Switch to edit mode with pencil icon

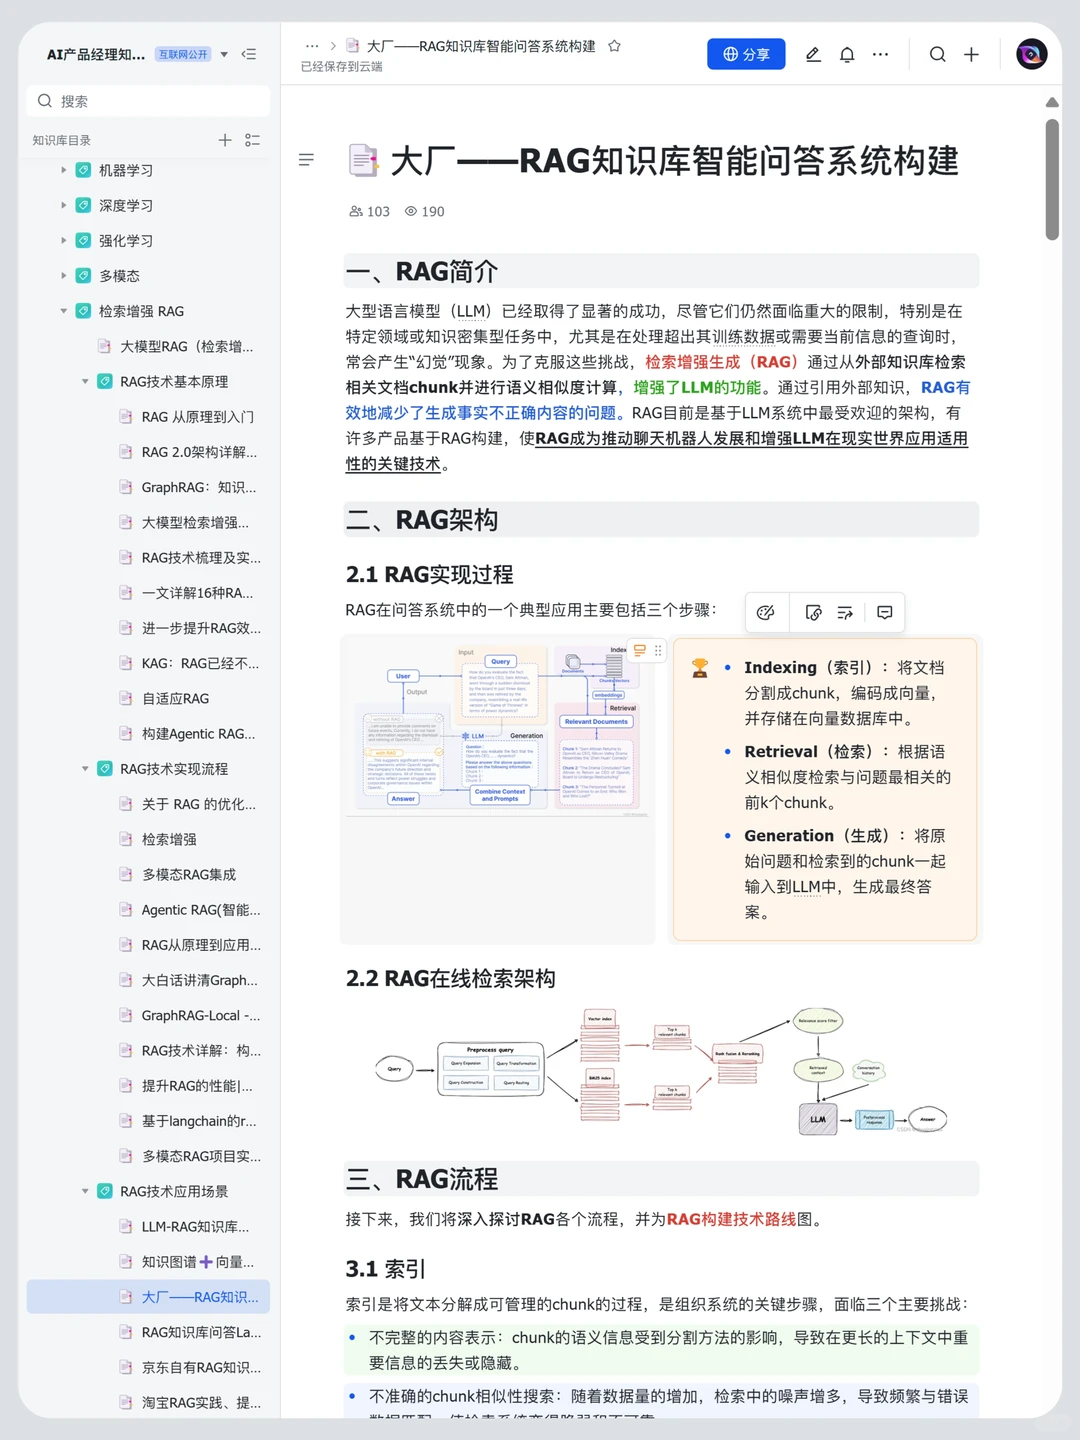coord(813,54)
